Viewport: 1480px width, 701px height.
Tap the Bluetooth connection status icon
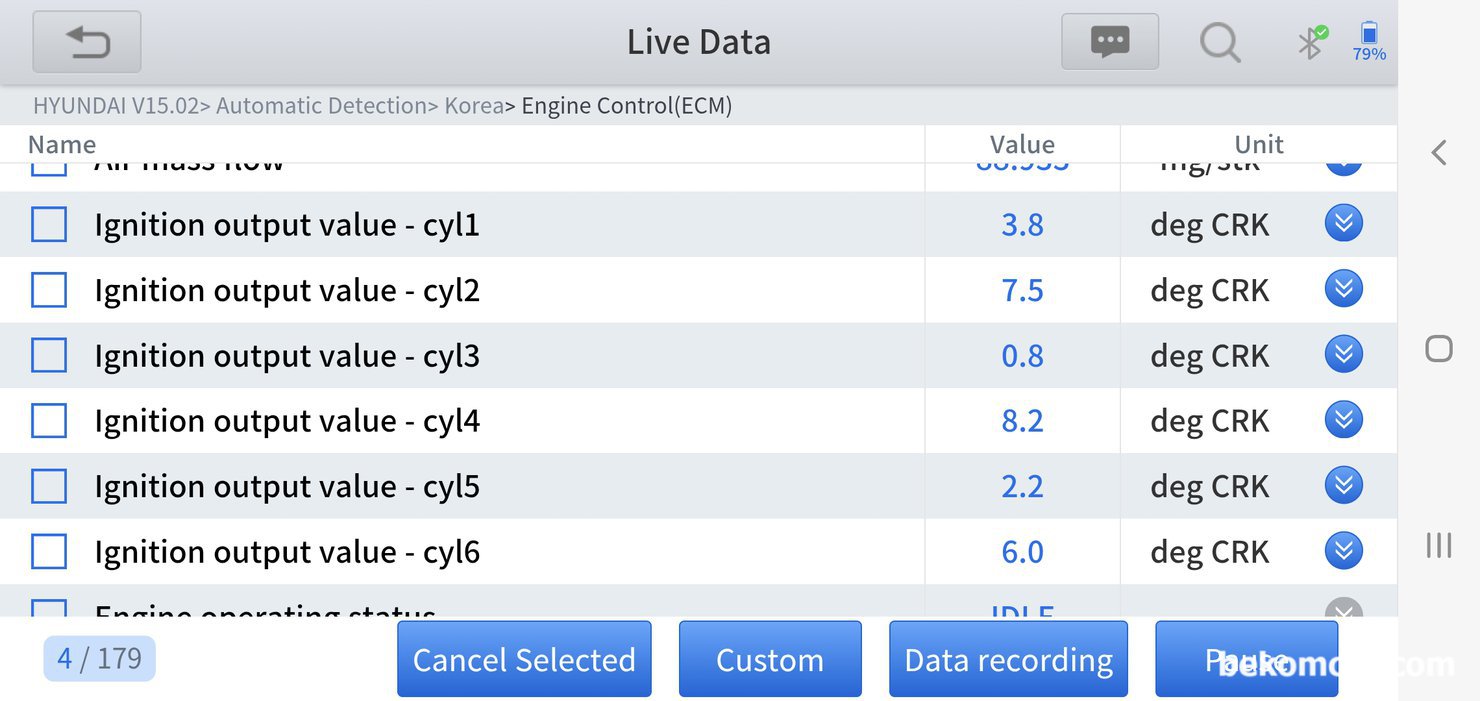tap(1311, 43)
